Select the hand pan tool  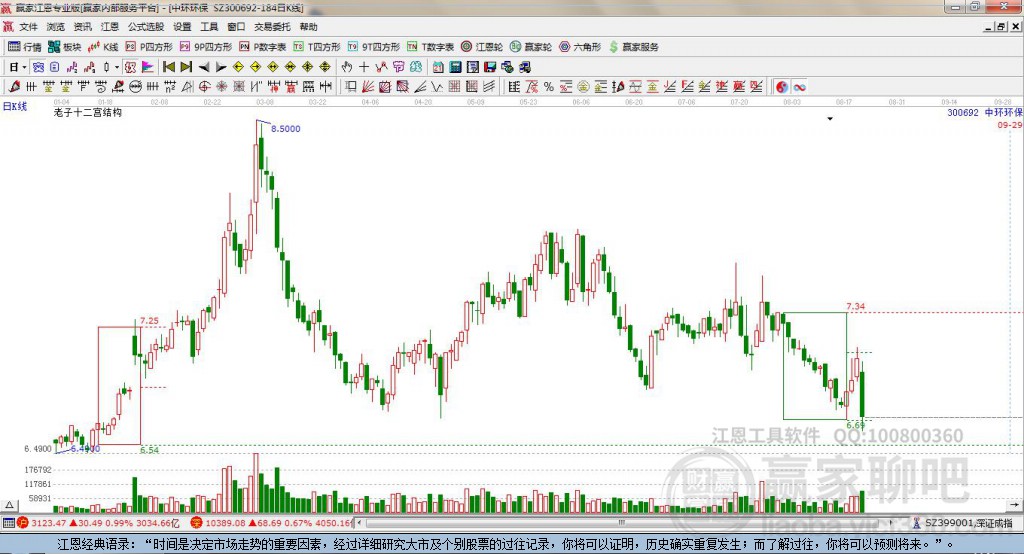click(x=347, y=67)
